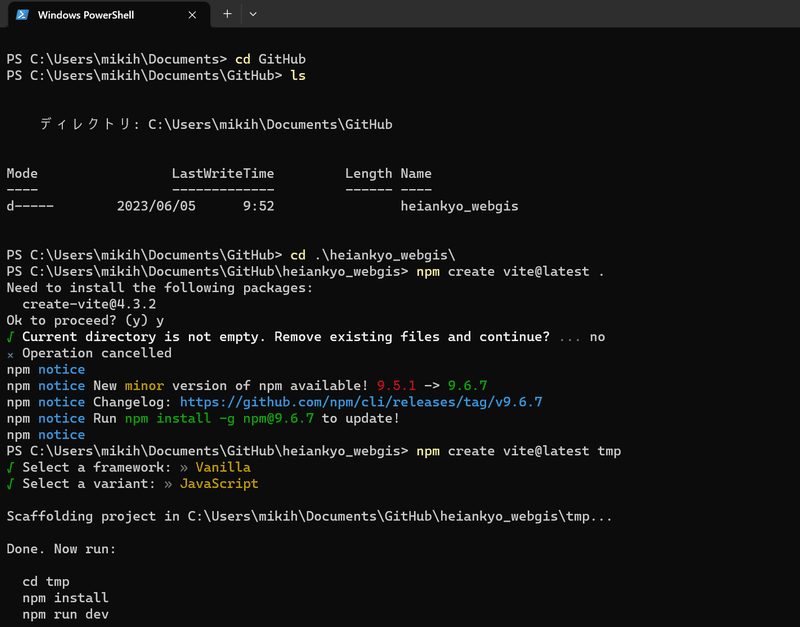
Task: Click the 'Select a variant:' prompt
Action: (x=89, y=484)
